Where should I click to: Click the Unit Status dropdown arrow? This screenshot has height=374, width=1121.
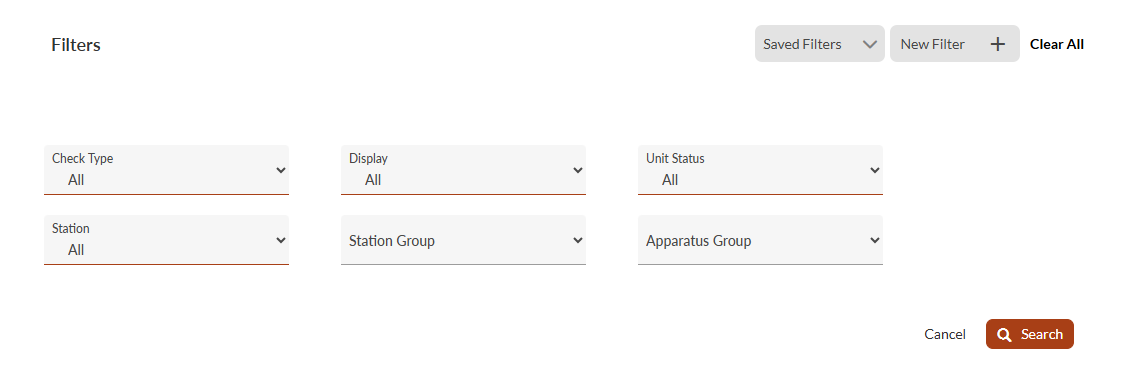coord(874,170)
